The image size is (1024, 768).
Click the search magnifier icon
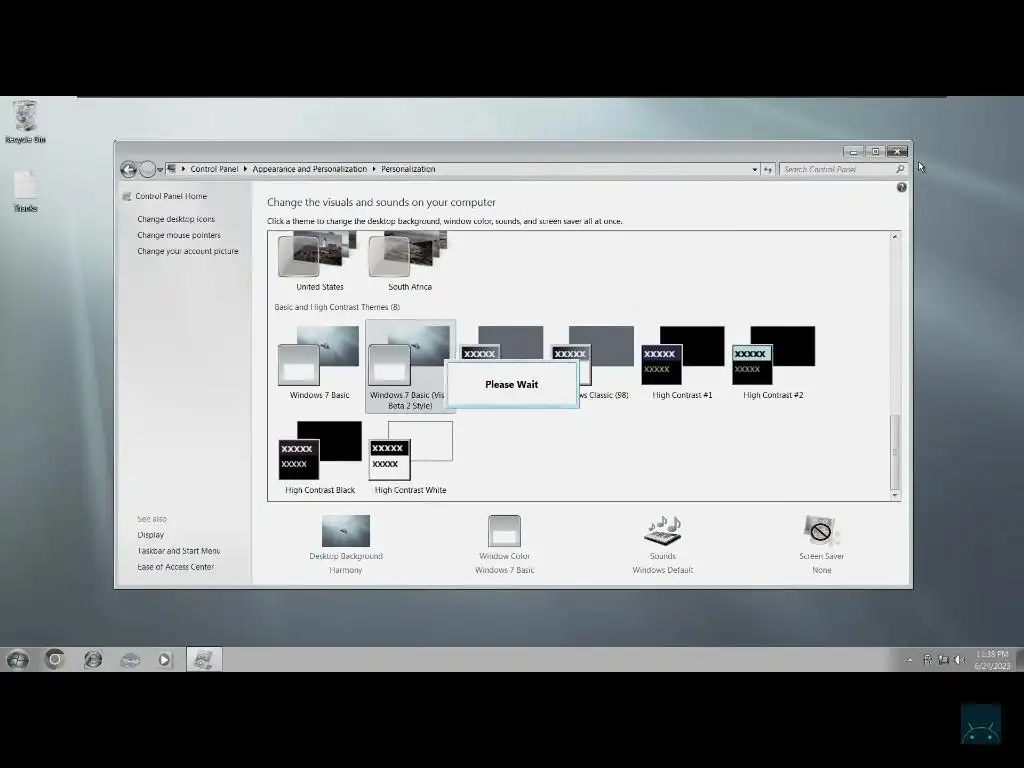(900, 169)
